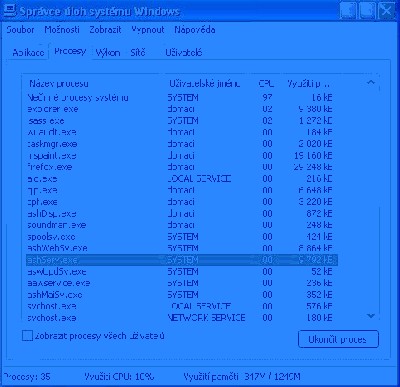
Task: Minimize the Task Manager window
Action: tap(348, 11)
